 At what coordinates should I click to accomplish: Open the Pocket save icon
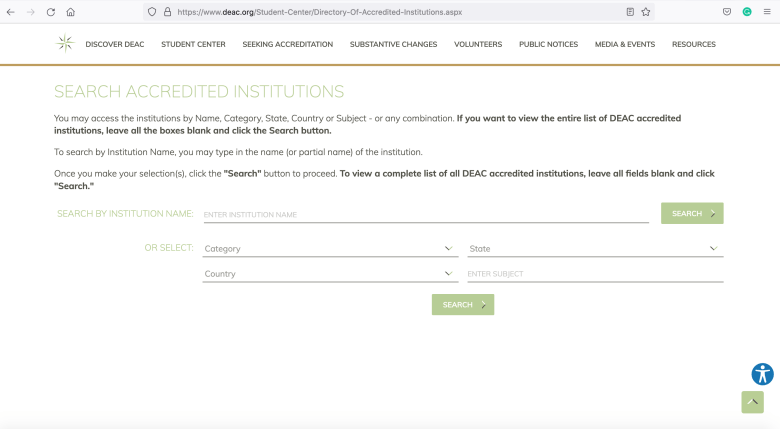tap(727, 12)
